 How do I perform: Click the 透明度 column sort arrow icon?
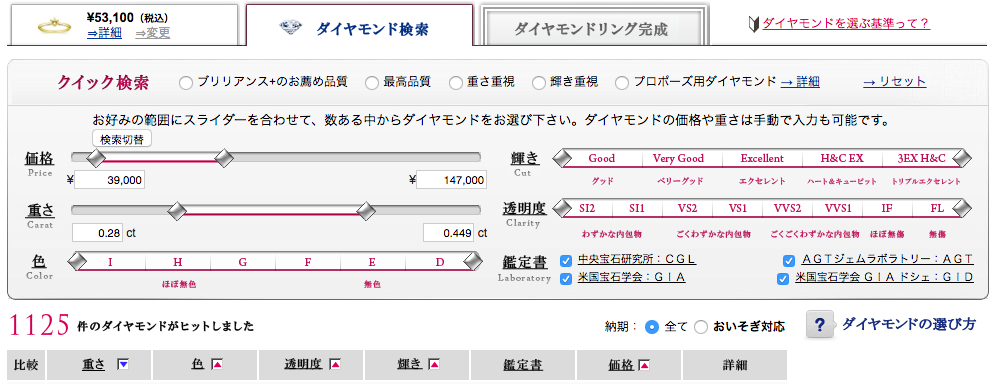tap(335, 364)
